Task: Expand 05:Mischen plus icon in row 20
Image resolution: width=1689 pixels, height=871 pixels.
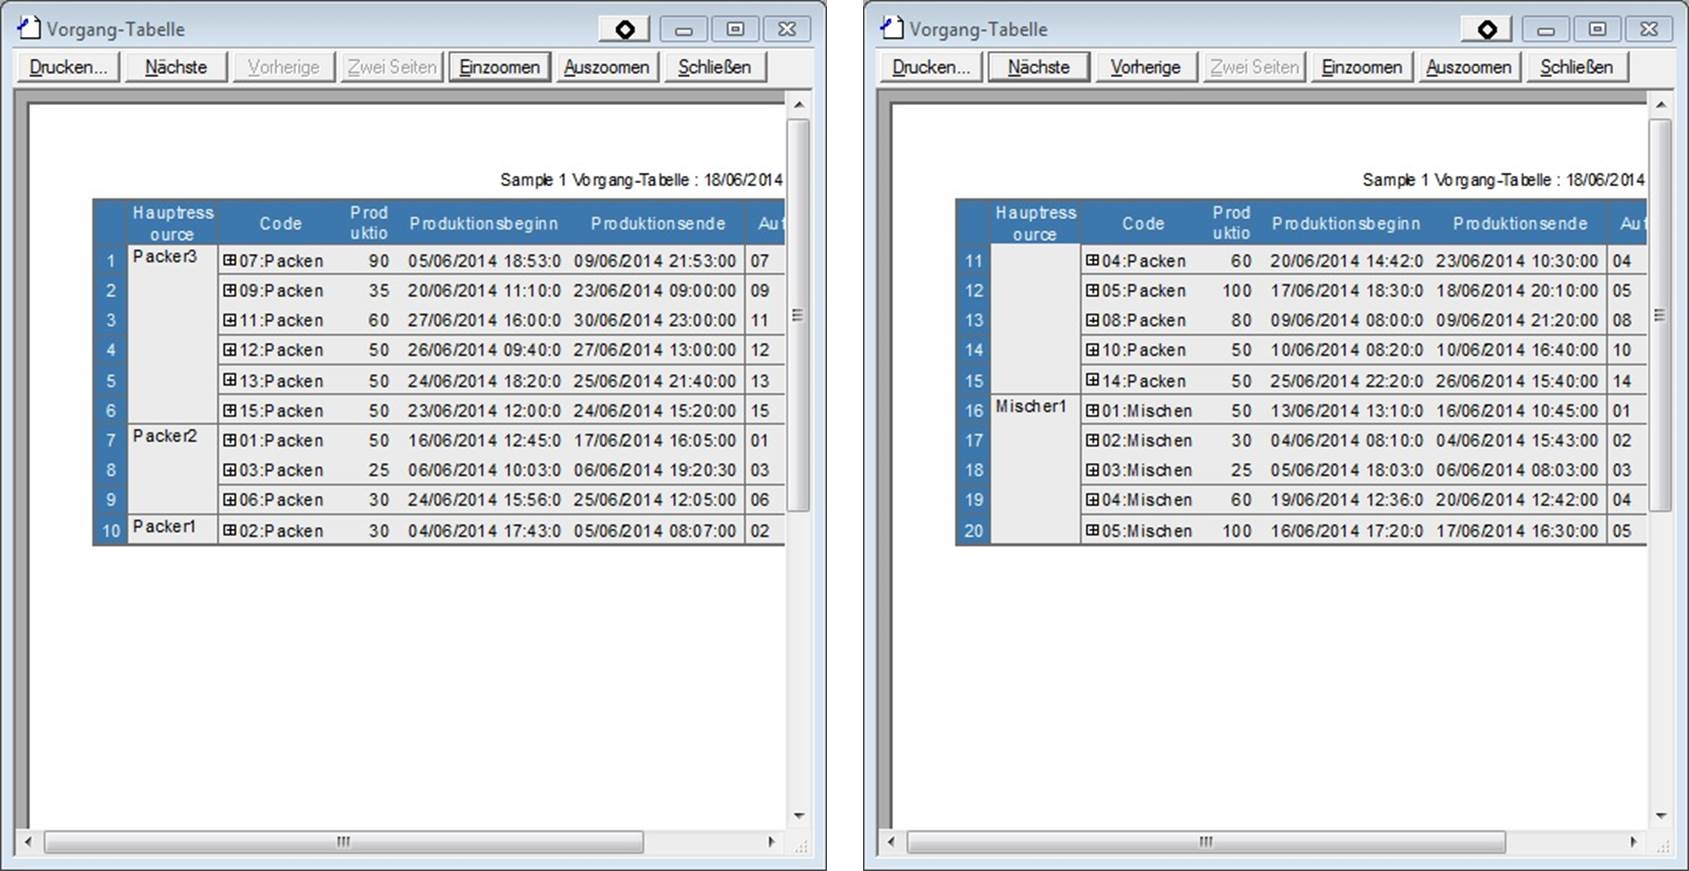Action: (x=1092, y=531)
